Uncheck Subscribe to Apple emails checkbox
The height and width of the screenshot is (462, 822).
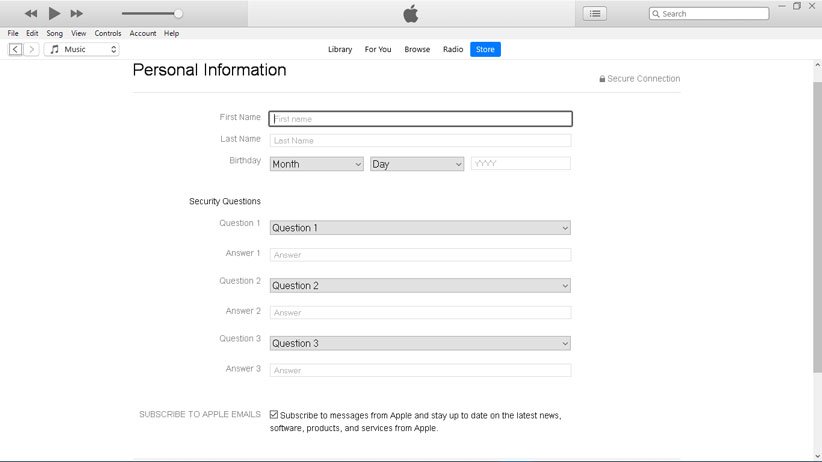click(274, 414)
